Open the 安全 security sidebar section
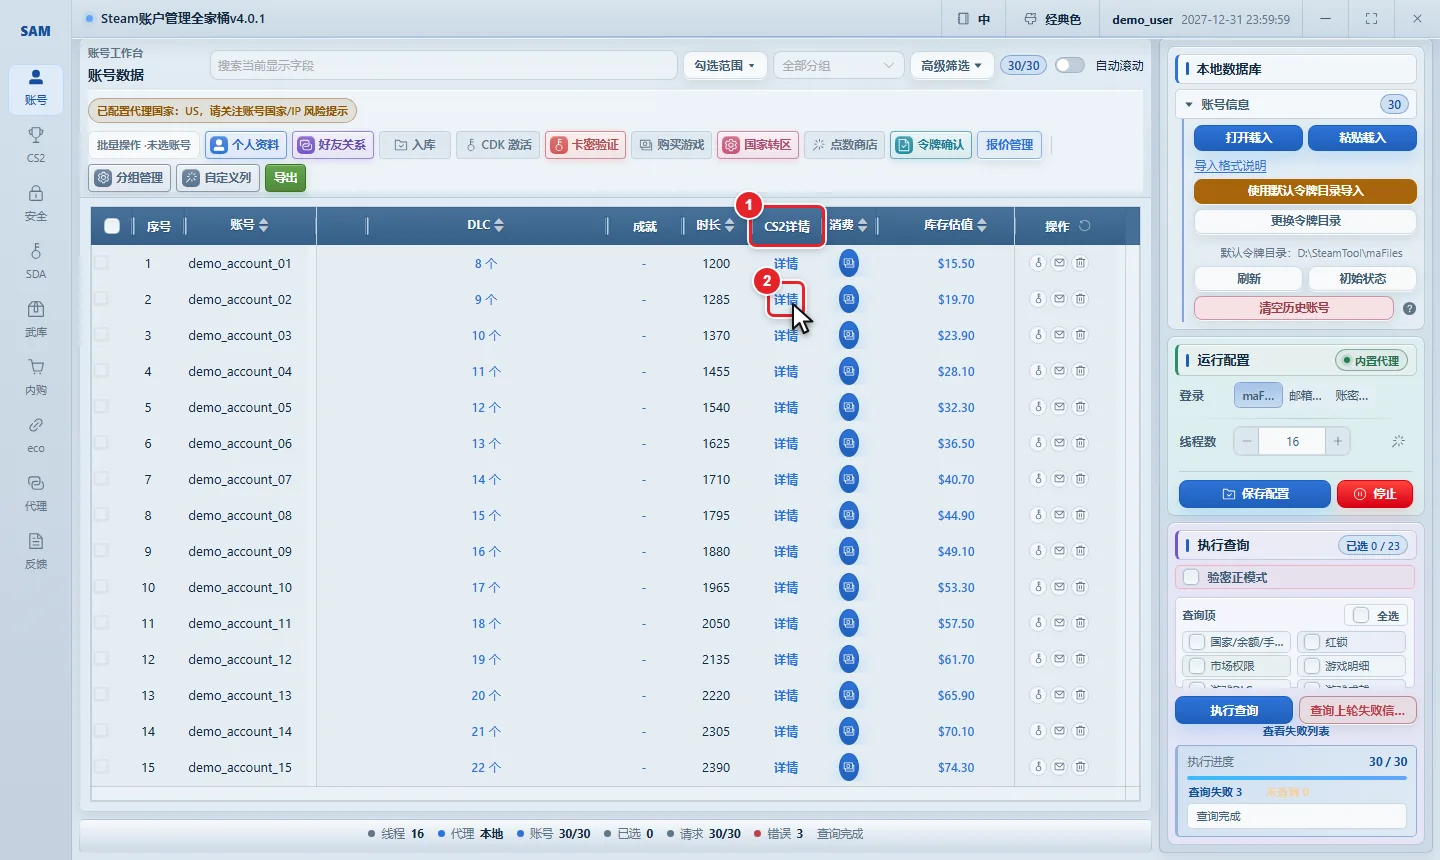The height and width of the screenshot is (860, 1440). point(36,202)
